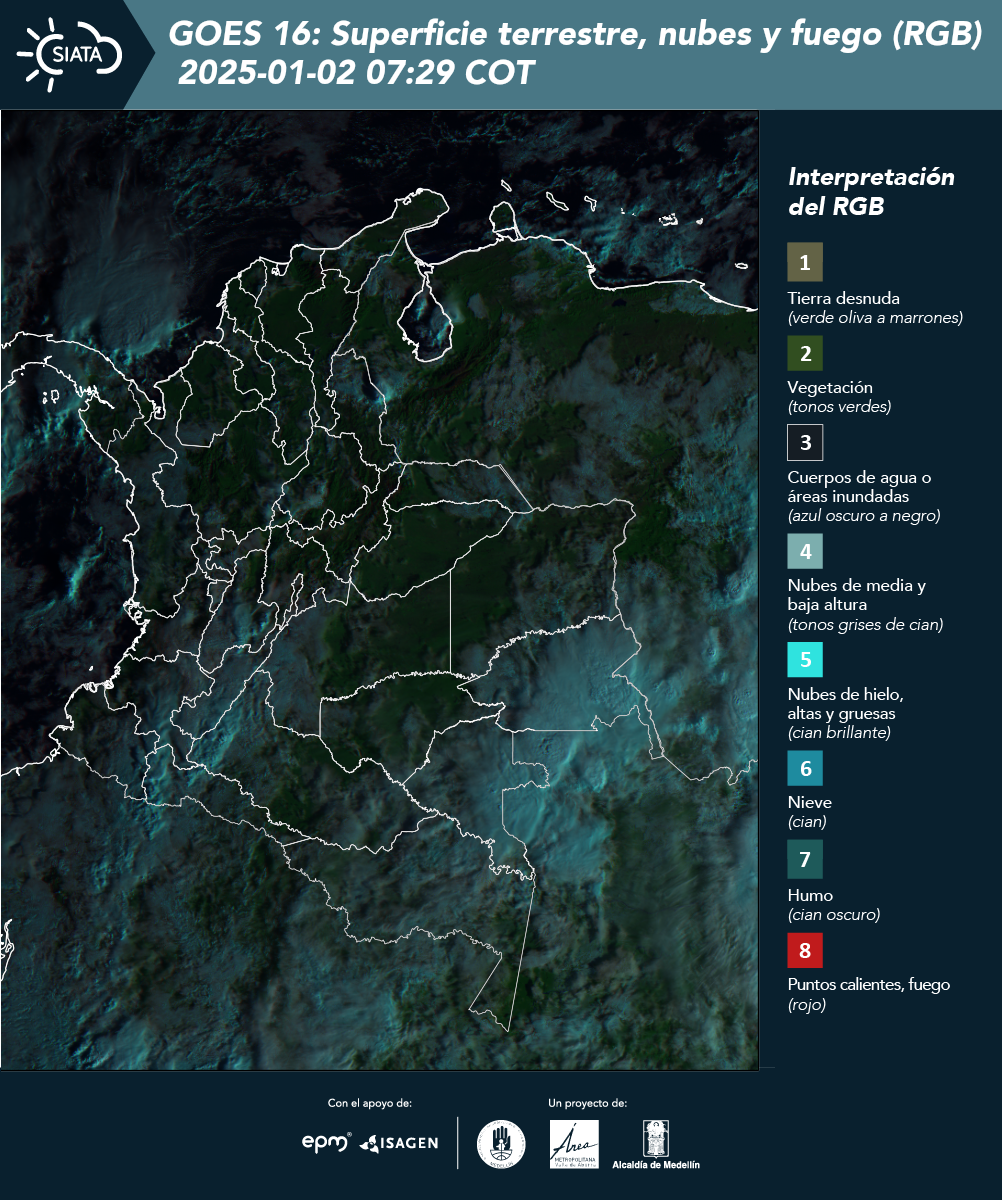
Task: Click the label "Tierra desnuda"
Action: tap(844, 298)
